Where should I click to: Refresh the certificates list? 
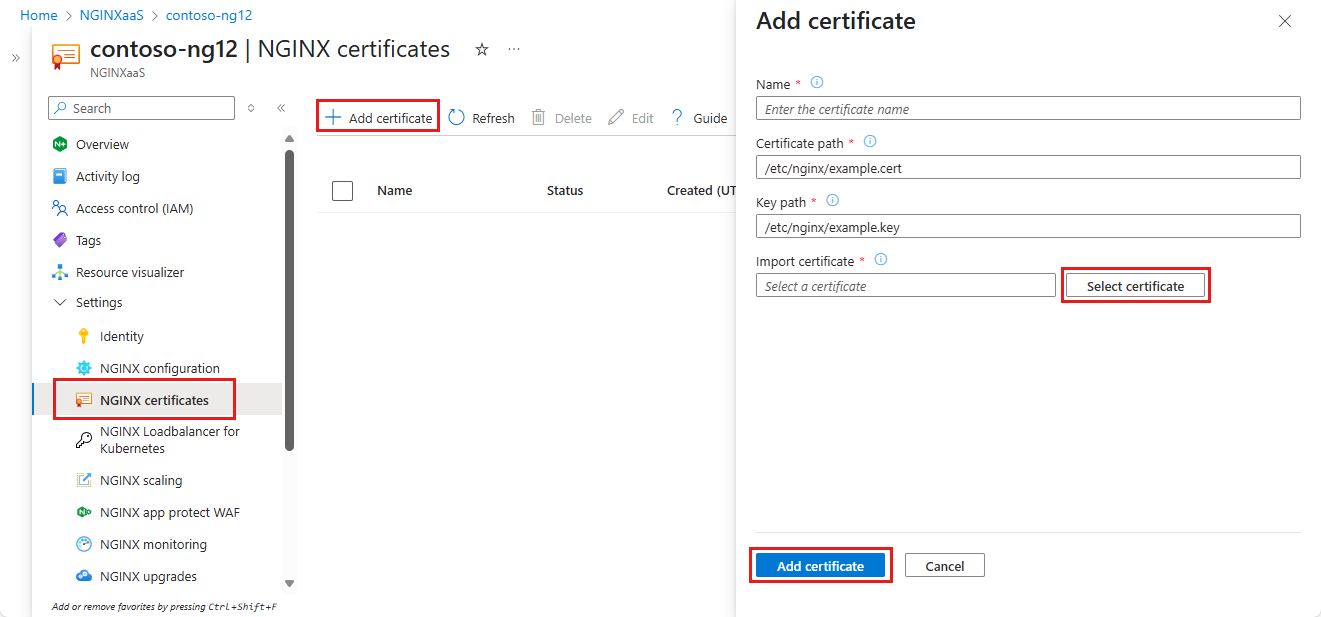point(481,118)
